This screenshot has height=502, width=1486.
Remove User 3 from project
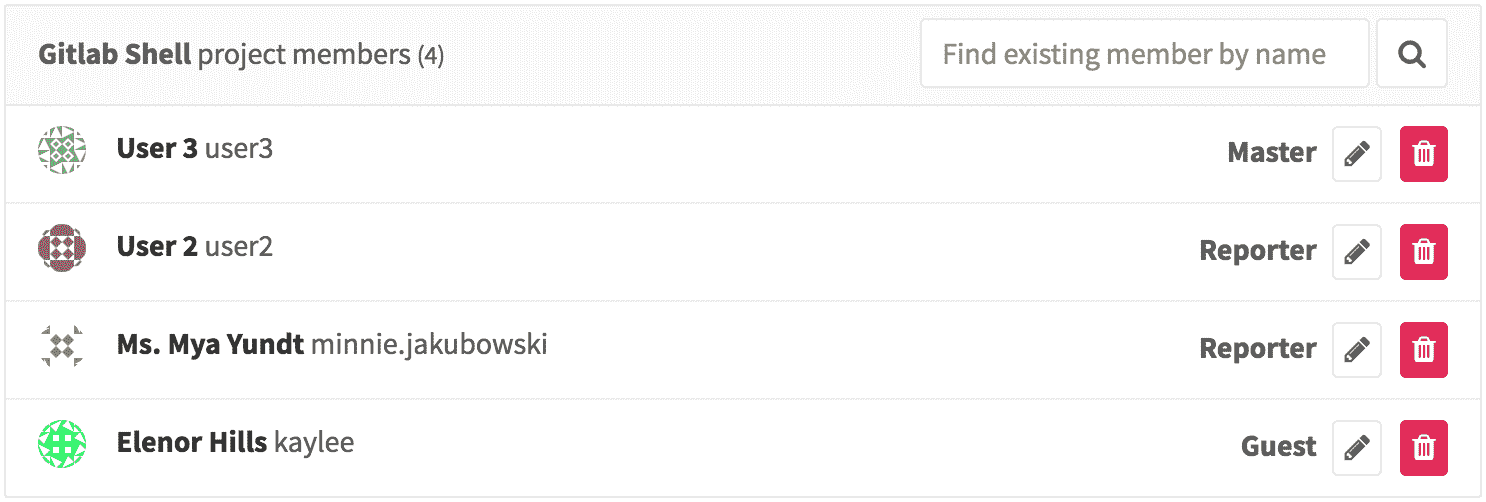coord(1423,154)
